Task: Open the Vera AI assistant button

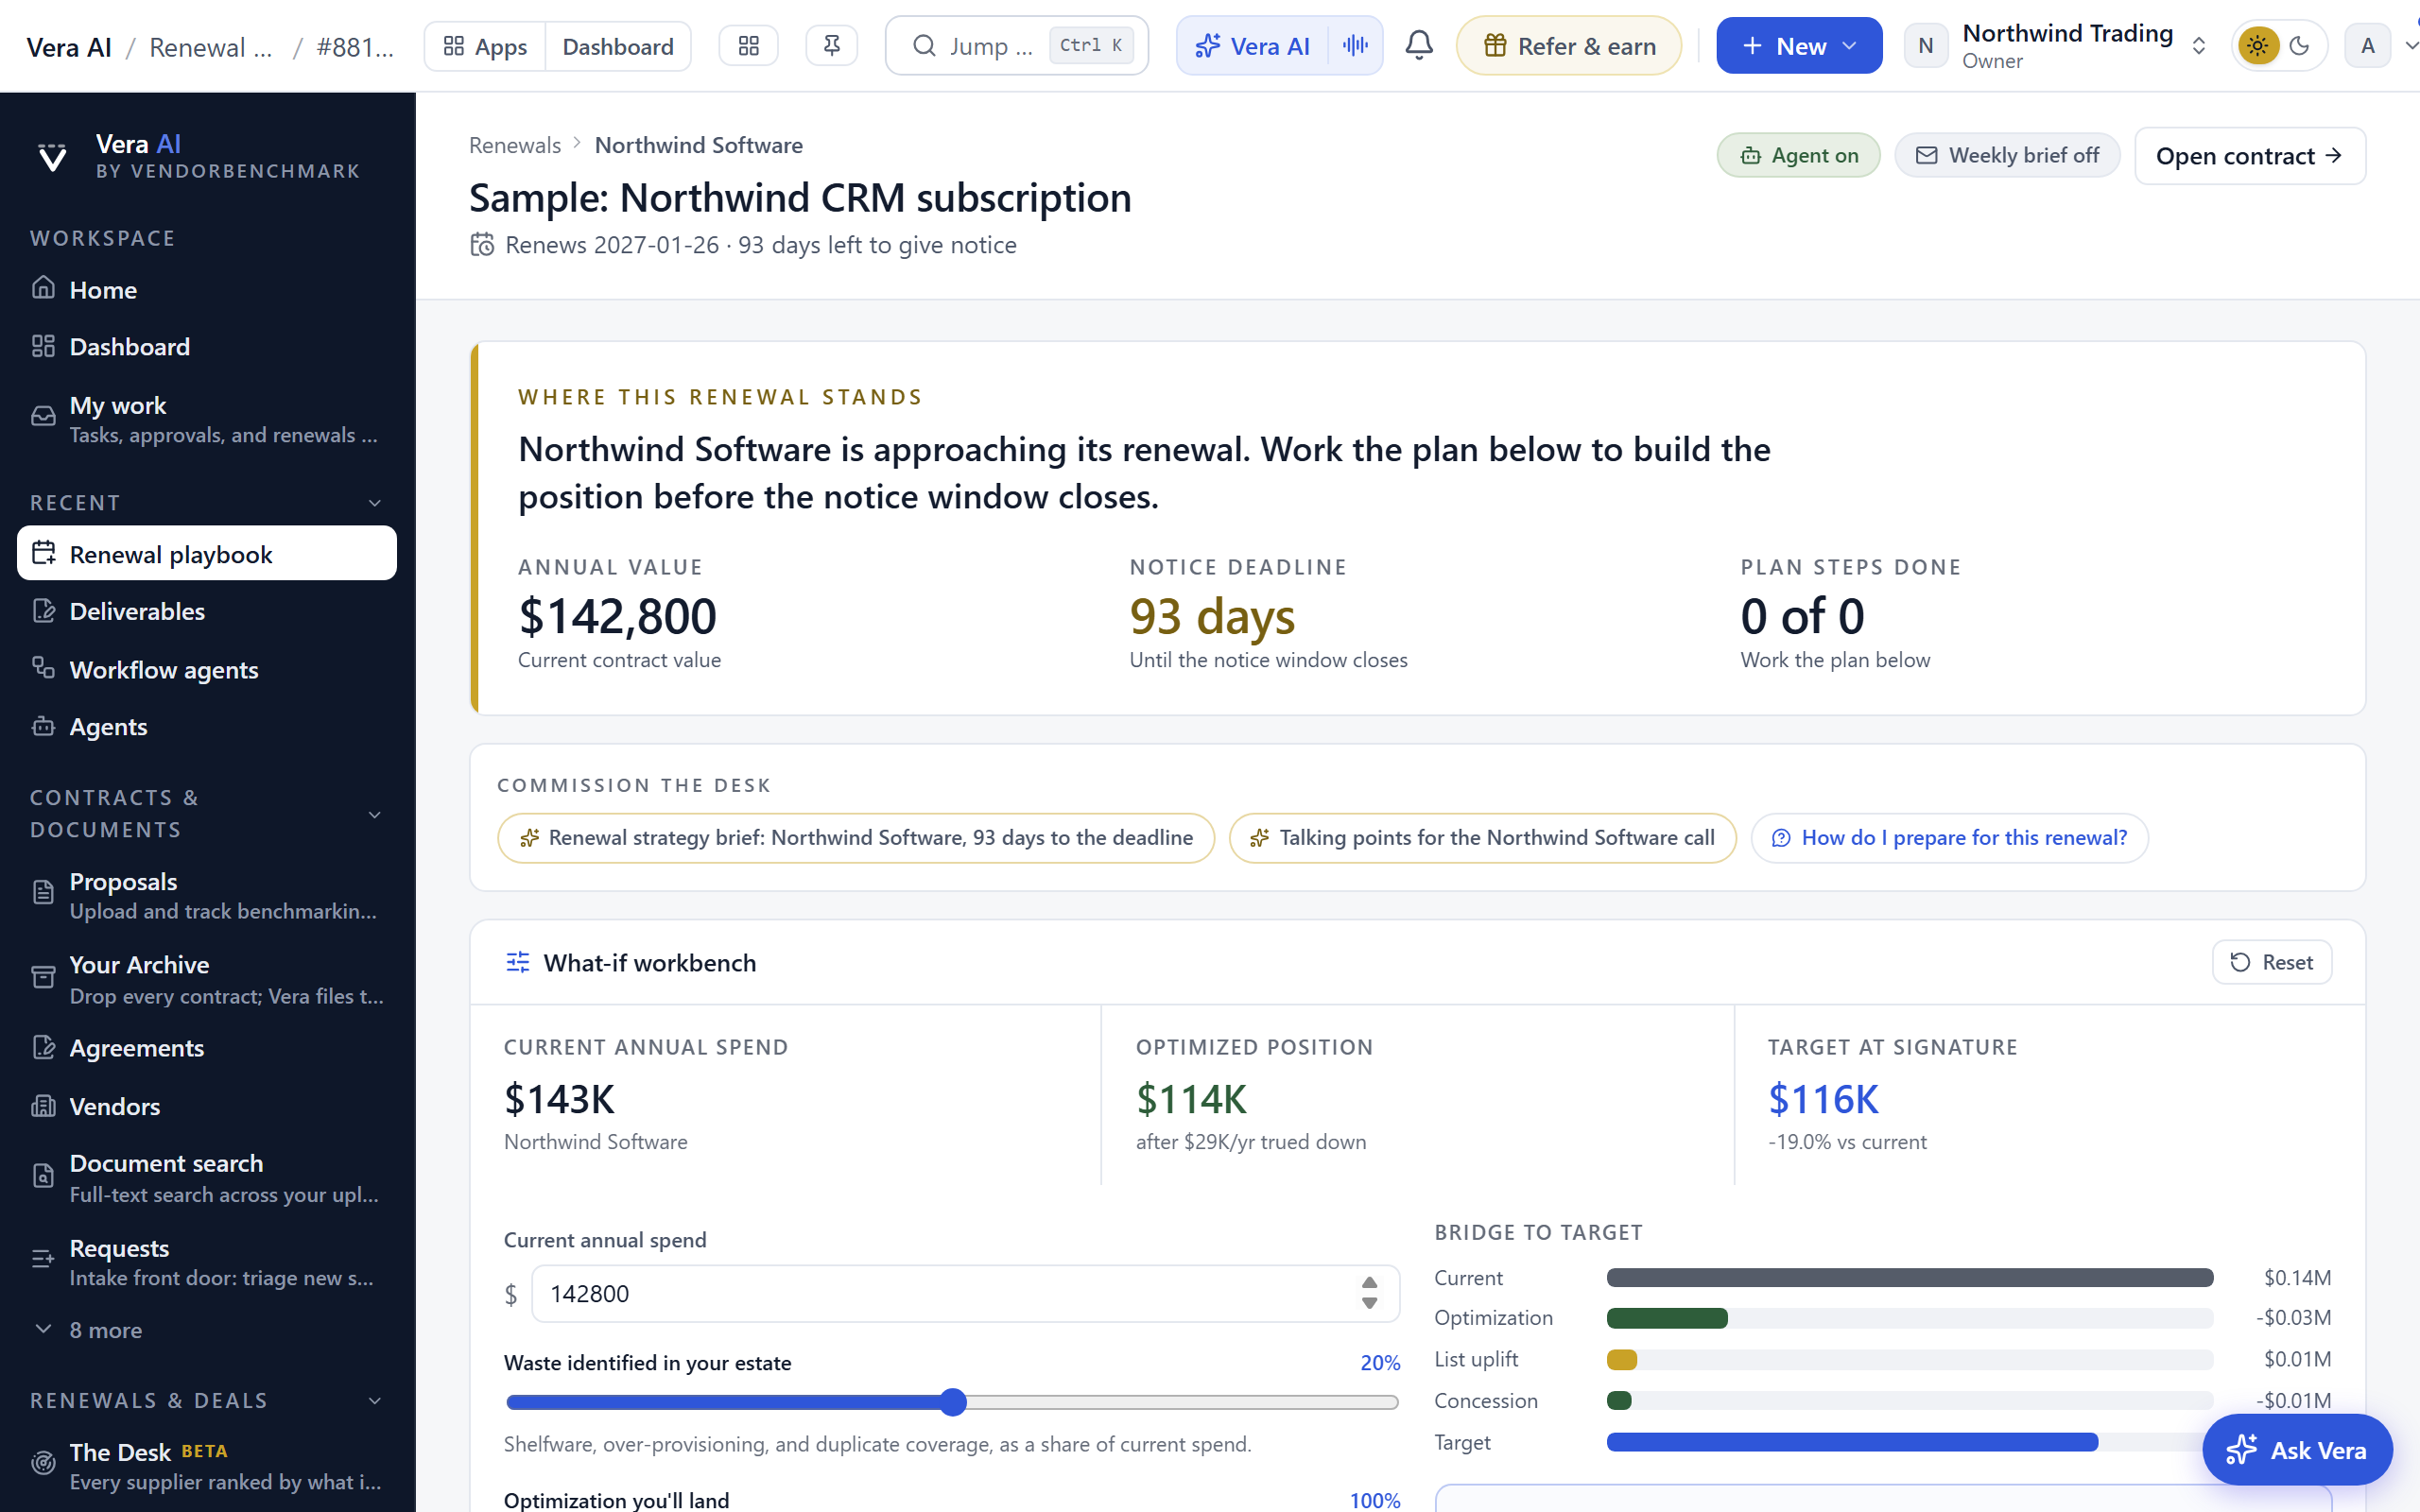Action: tap(1253, 46)
